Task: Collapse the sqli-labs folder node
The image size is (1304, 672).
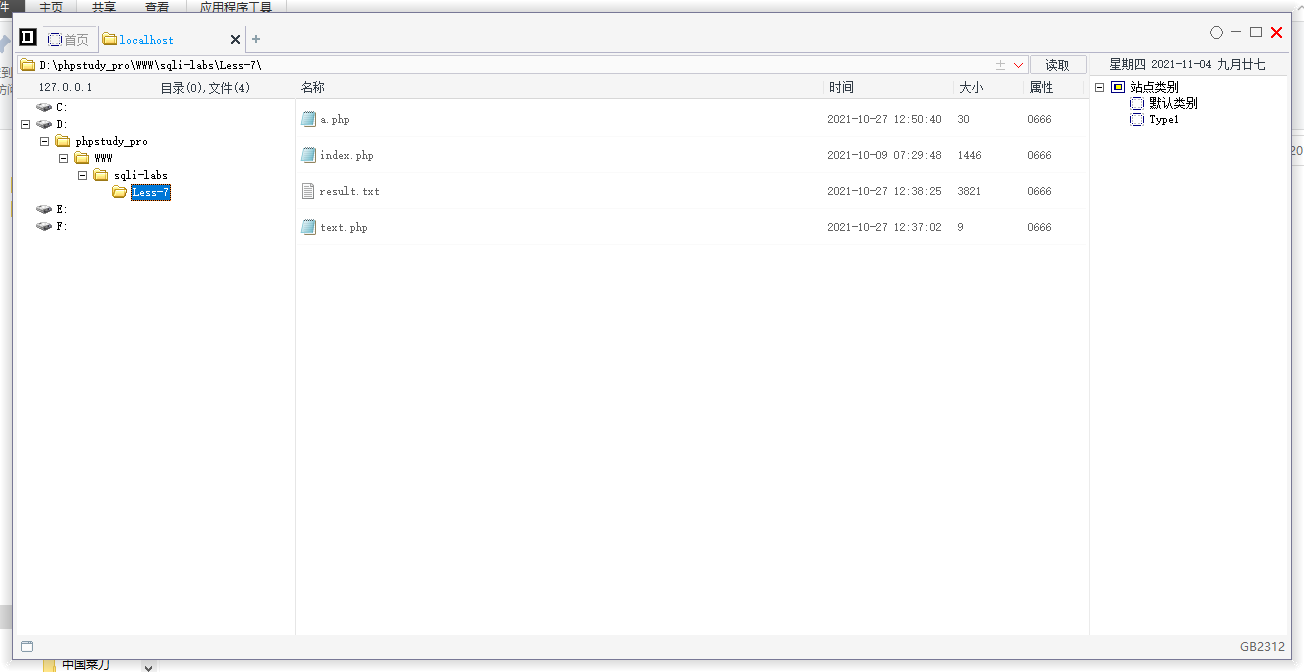Action: tap(83, 175)
